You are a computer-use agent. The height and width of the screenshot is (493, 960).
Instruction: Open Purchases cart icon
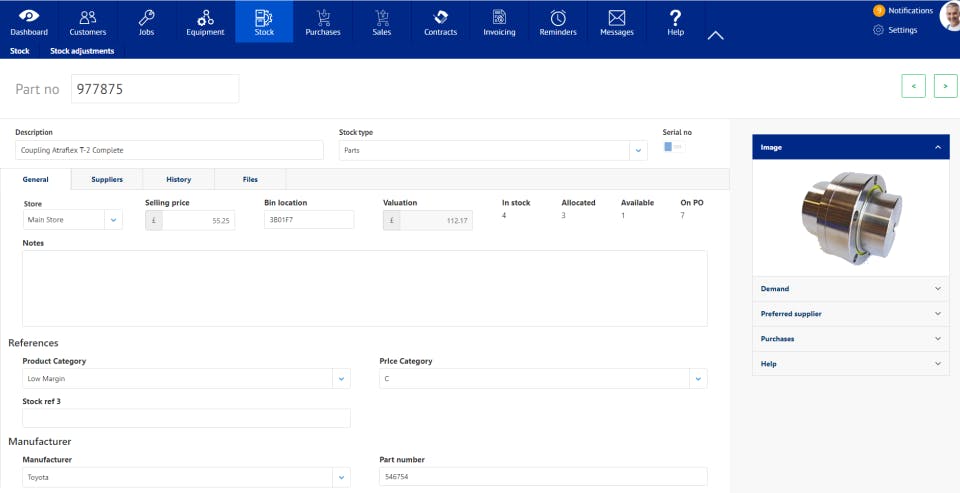pyautogui.click(x=323, y=17)
